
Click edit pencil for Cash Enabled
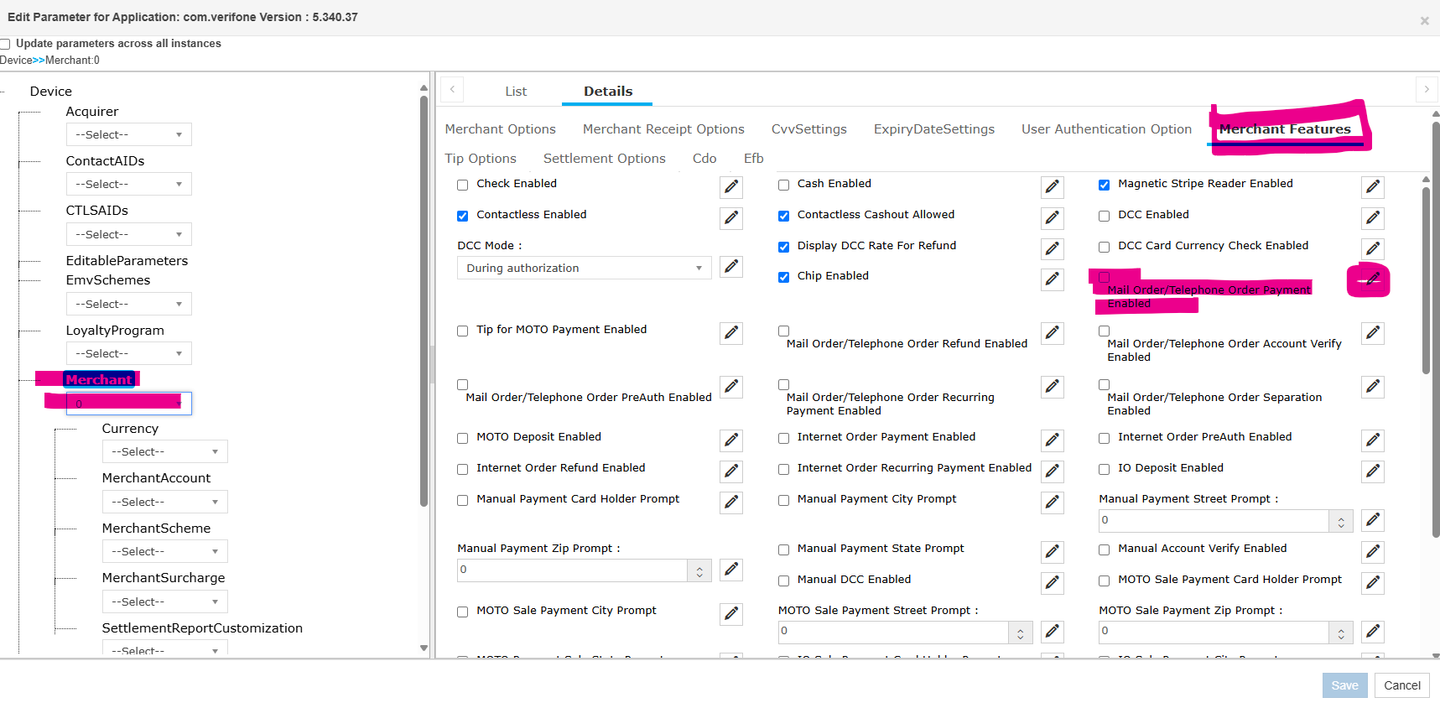tap(1052, 187)
